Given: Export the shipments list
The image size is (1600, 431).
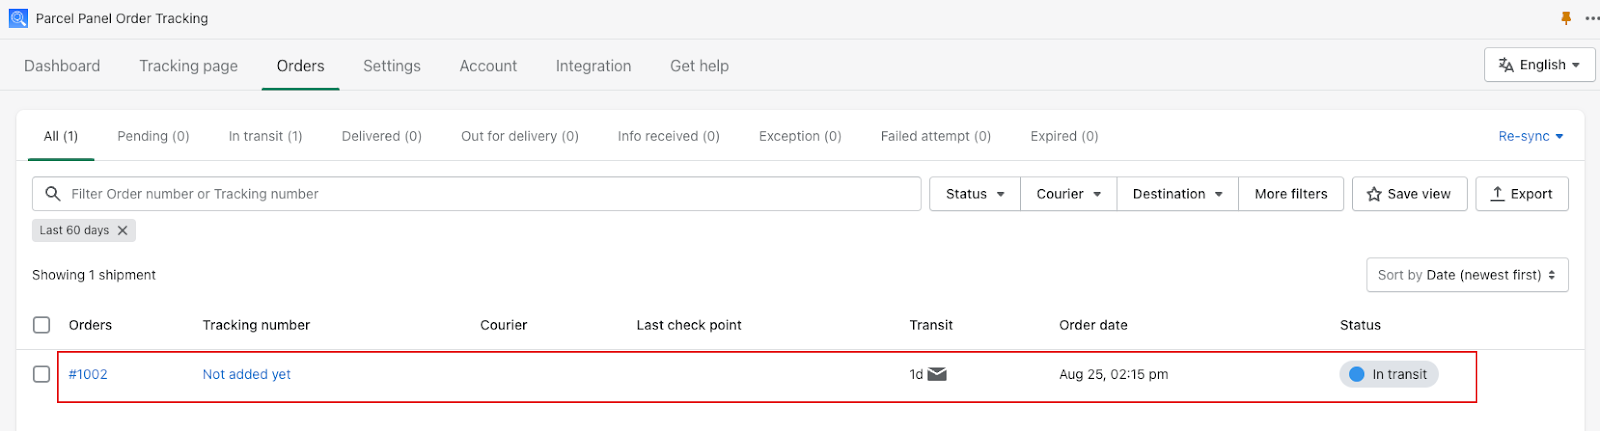Looking at the screenshot, I should (1522, 194).
